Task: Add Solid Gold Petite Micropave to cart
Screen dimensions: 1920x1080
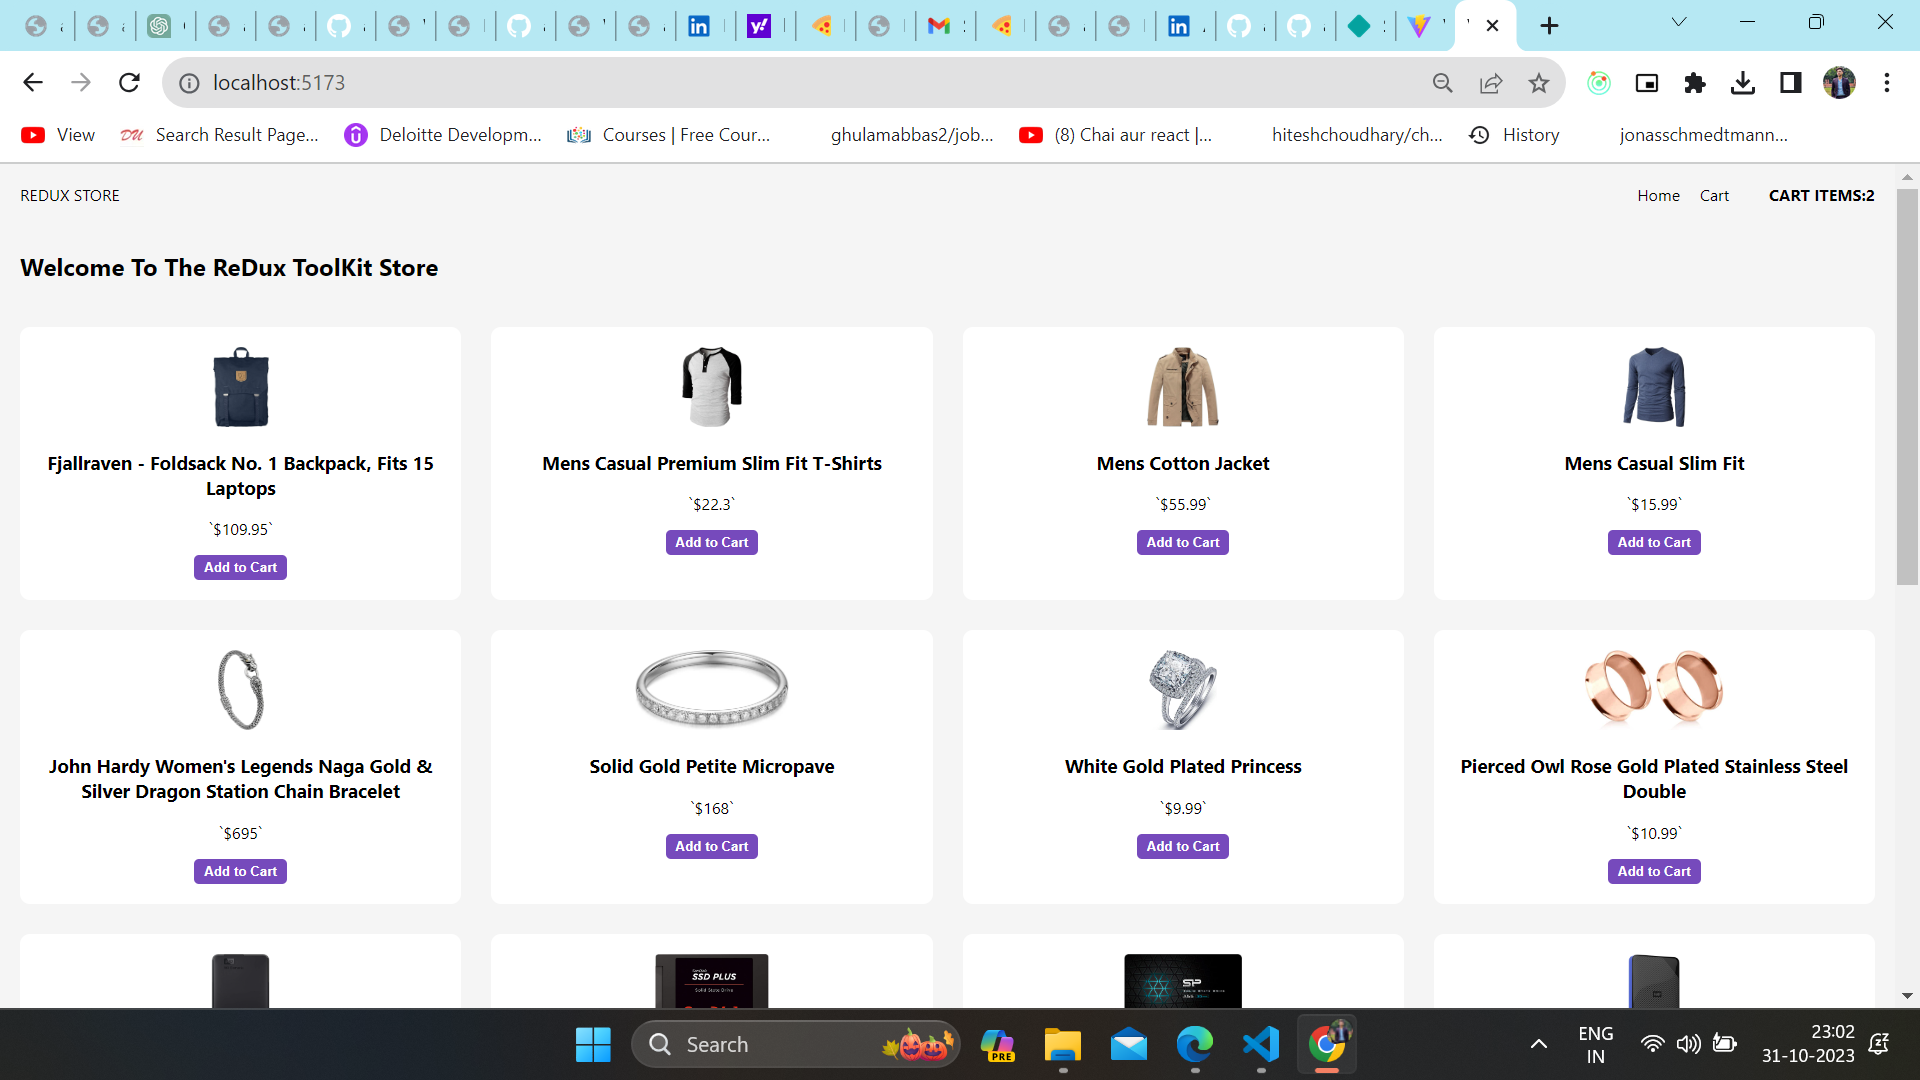Action: [x=711, y=846]
